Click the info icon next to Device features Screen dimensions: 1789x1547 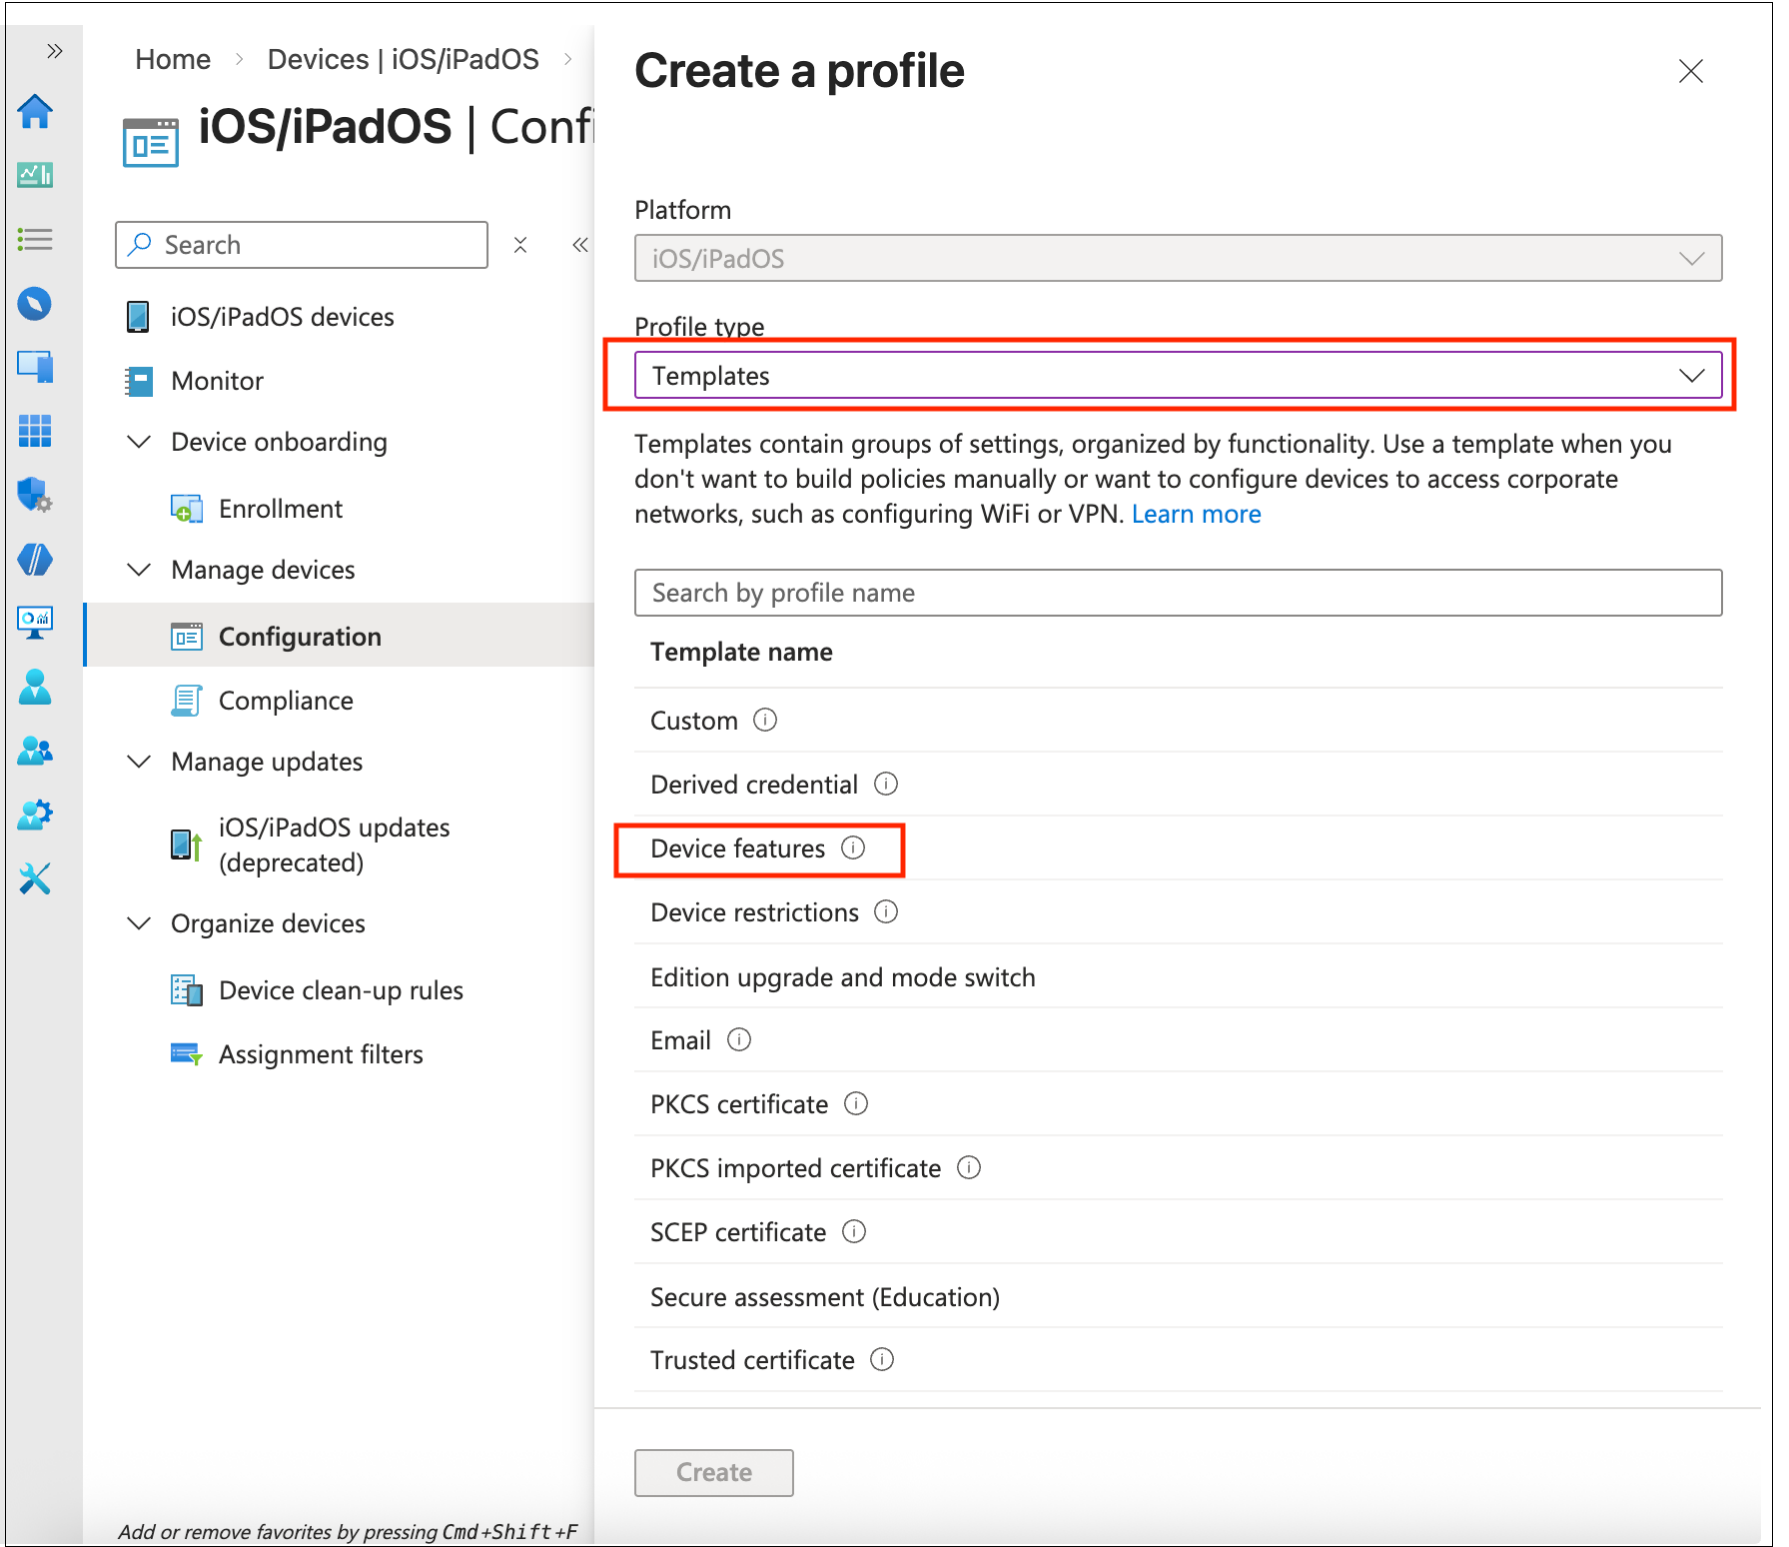click(853, 848)
